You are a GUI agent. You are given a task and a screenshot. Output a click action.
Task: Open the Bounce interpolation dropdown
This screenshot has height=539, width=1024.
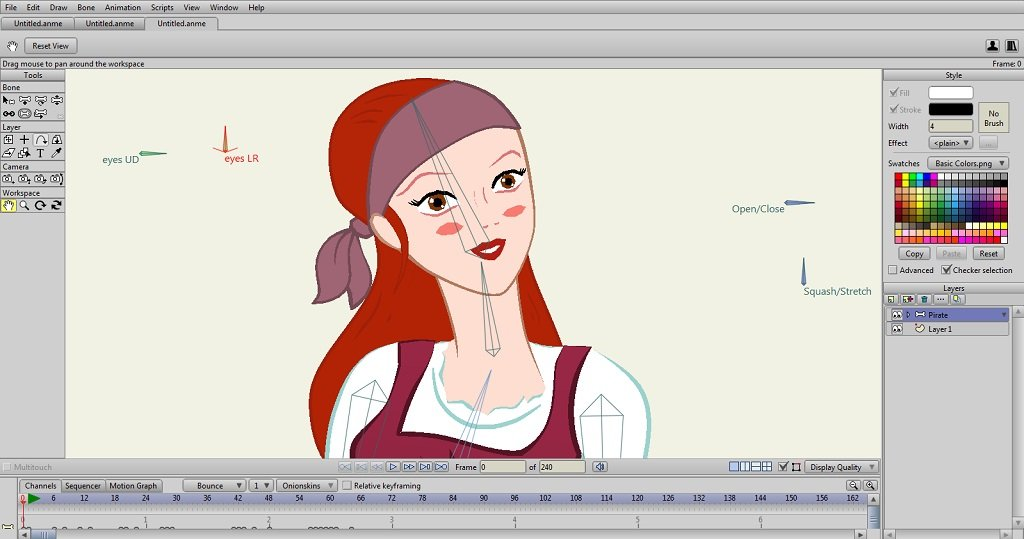(214, 485)
